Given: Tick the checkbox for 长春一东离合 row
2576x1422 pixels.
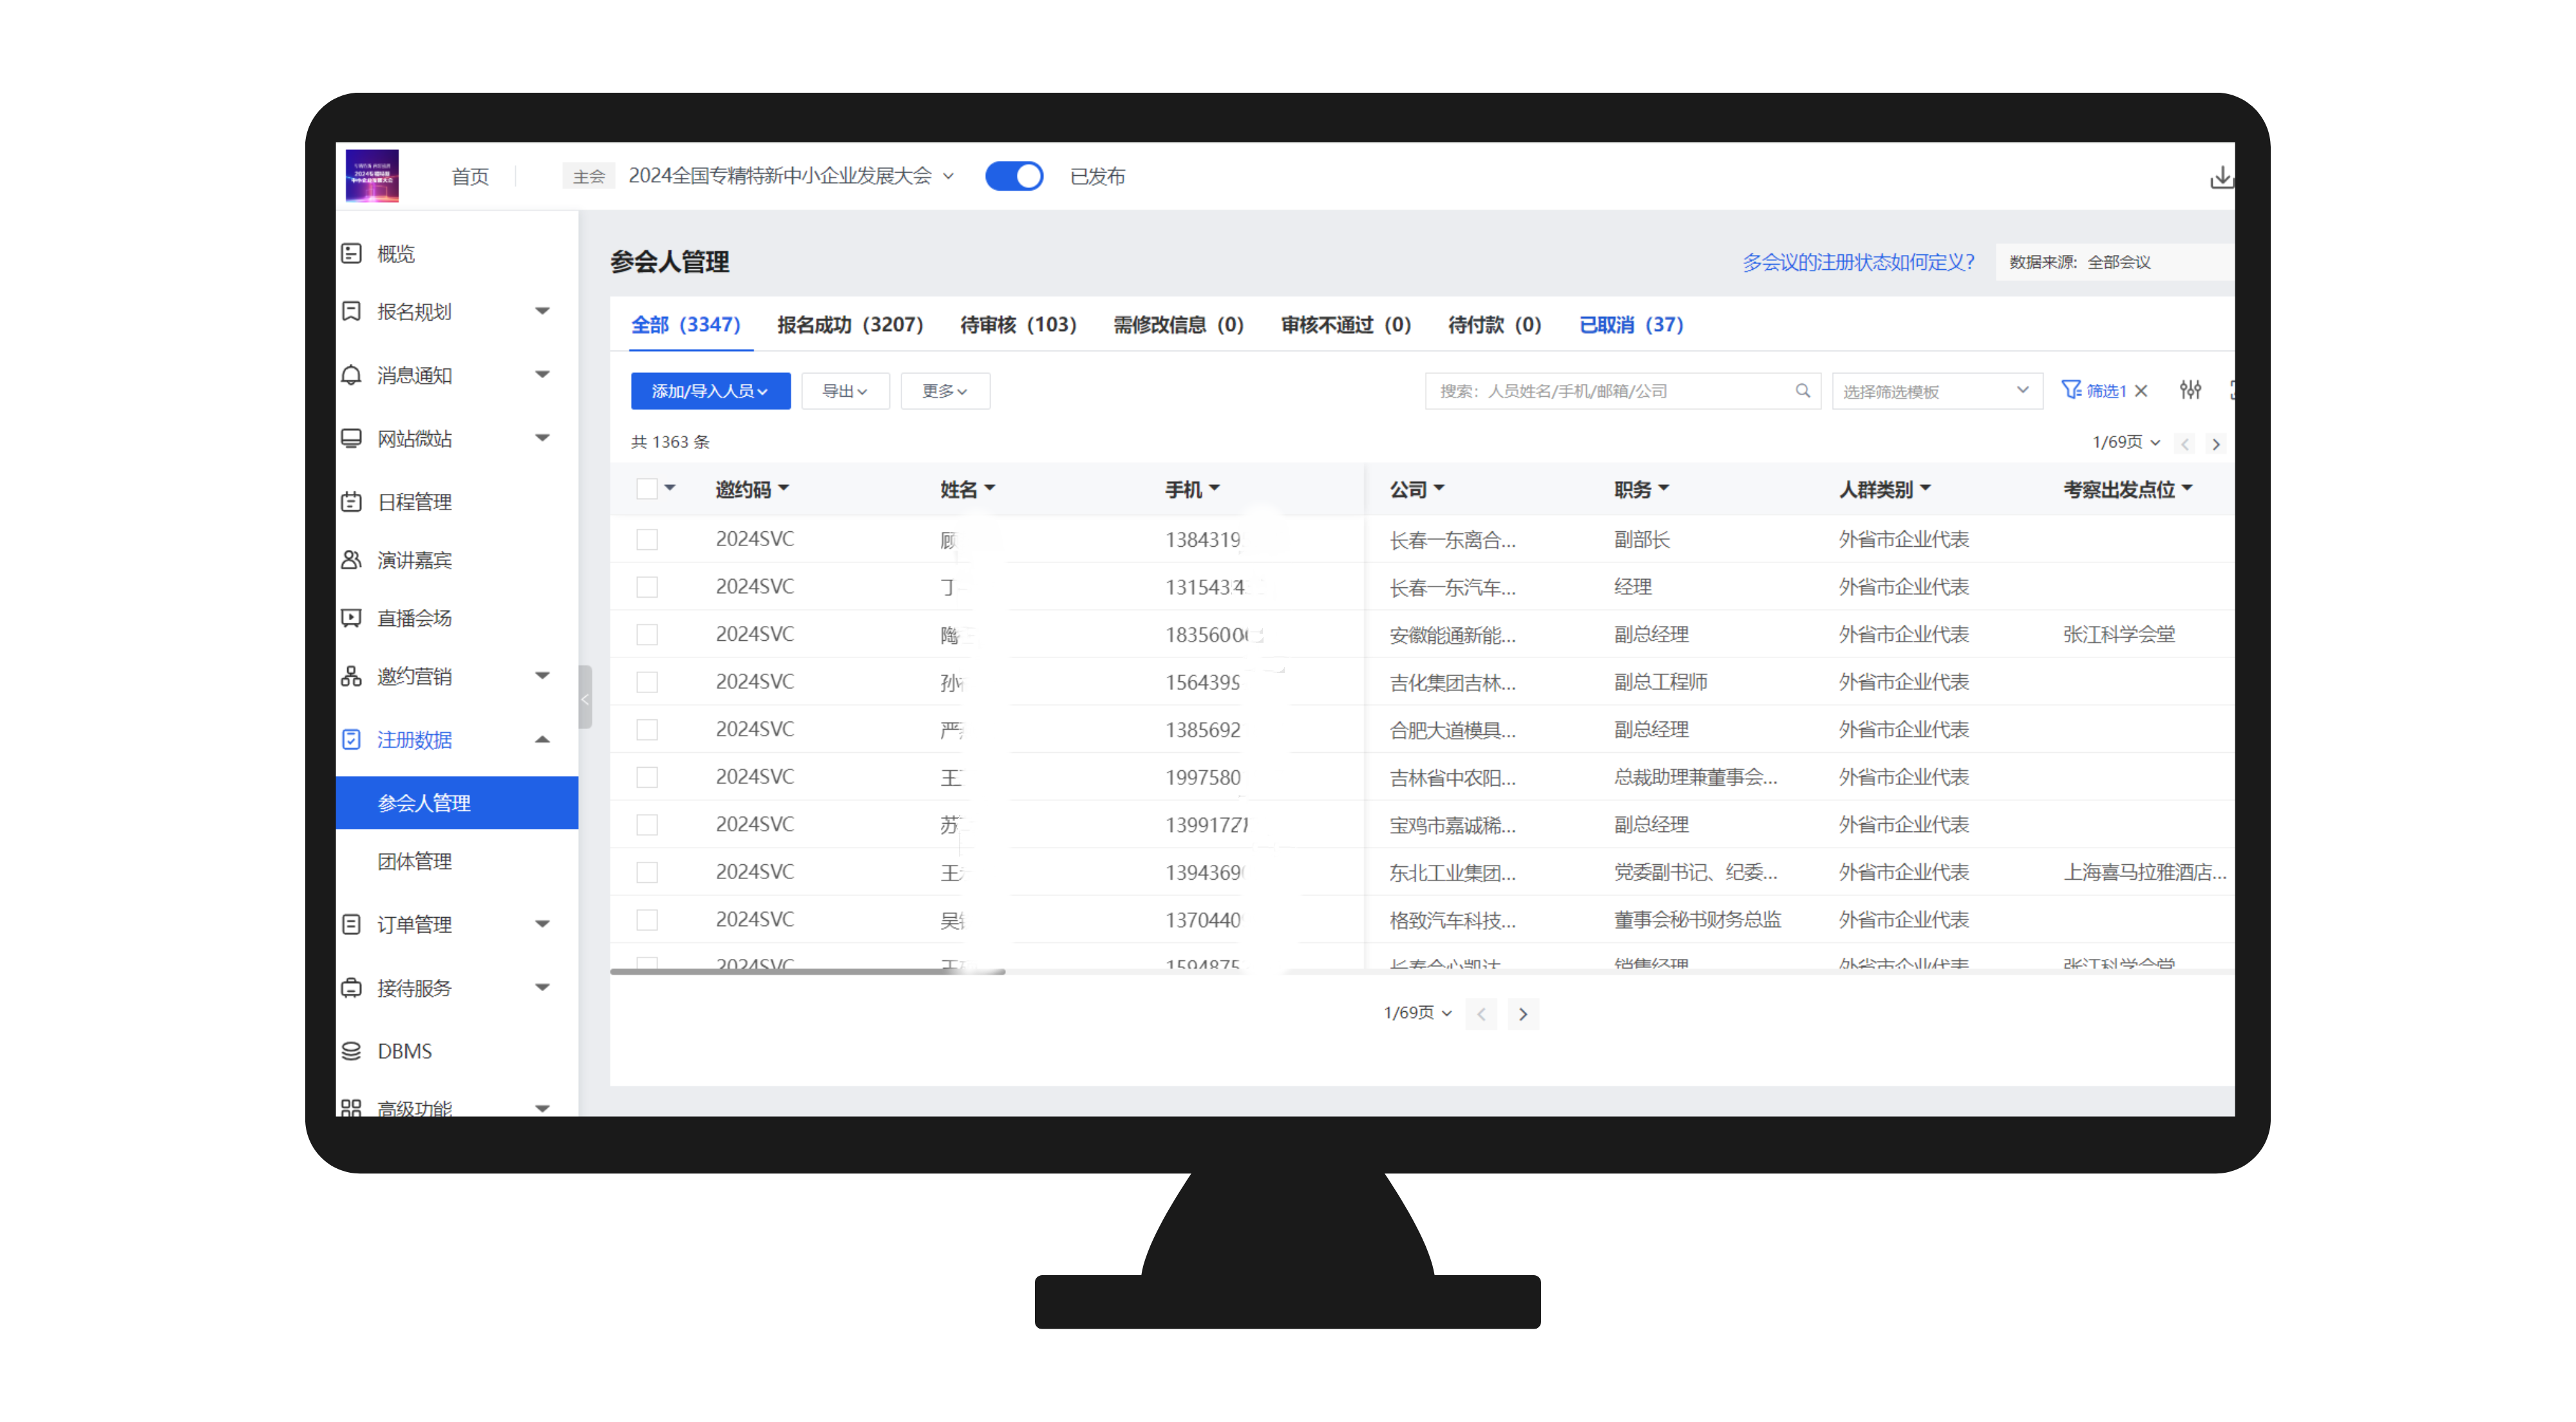Looking at the screenshot, I should 647,540.
